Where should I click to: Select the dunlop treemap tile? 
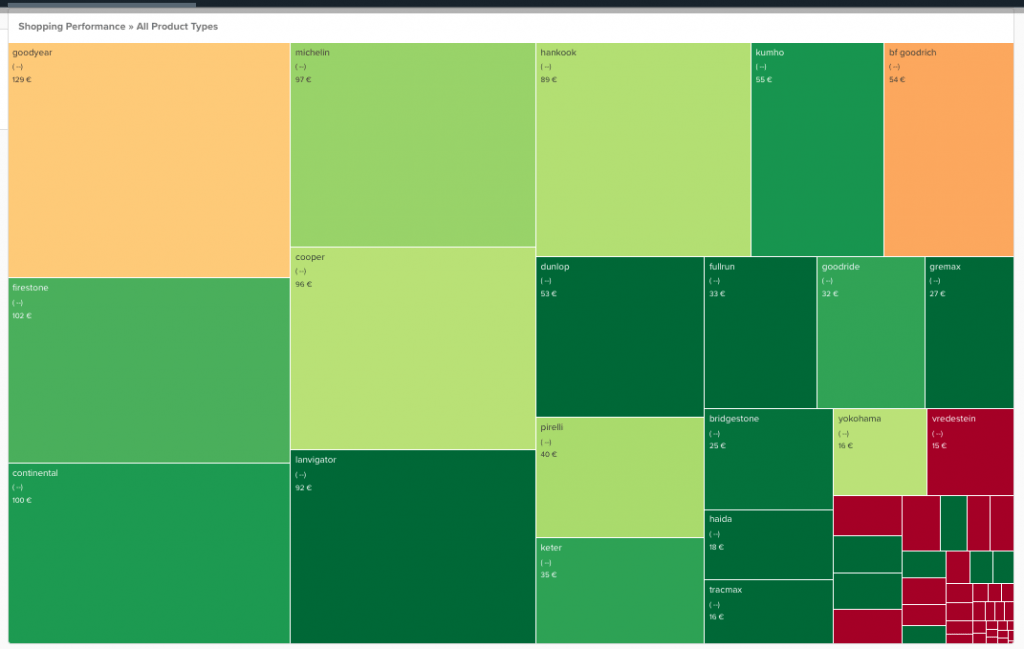click(620, 336)
